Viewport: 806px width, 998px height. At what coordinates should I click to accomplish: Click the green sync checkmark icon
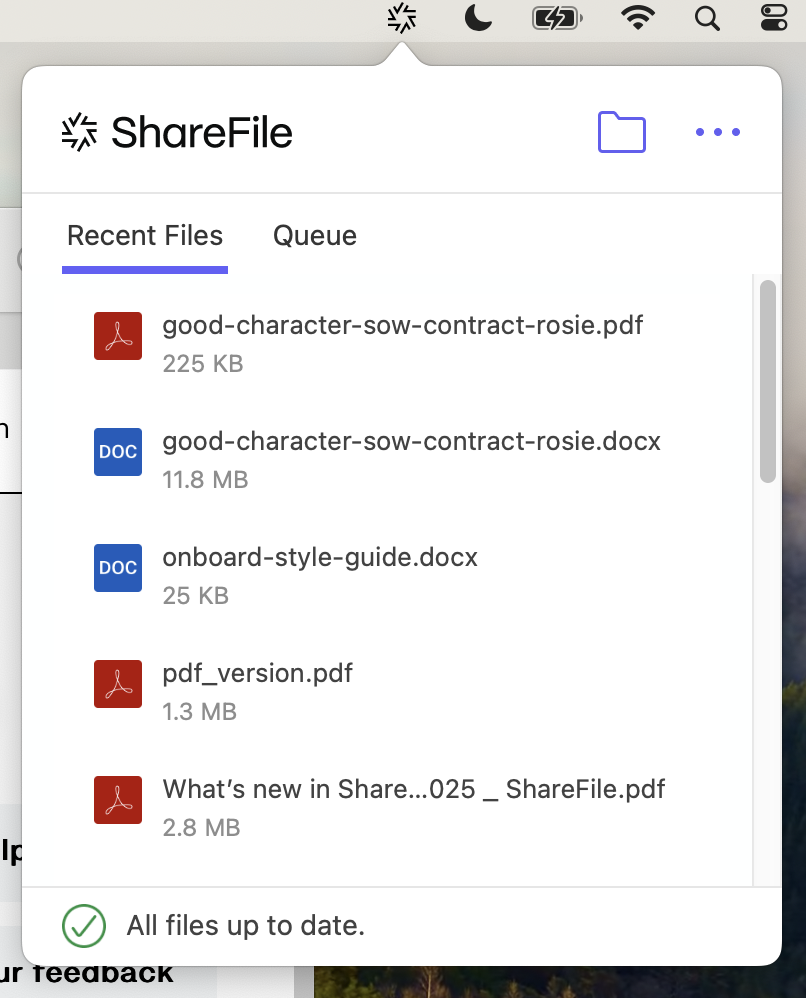pyautogui.click(x=84, y=926)
